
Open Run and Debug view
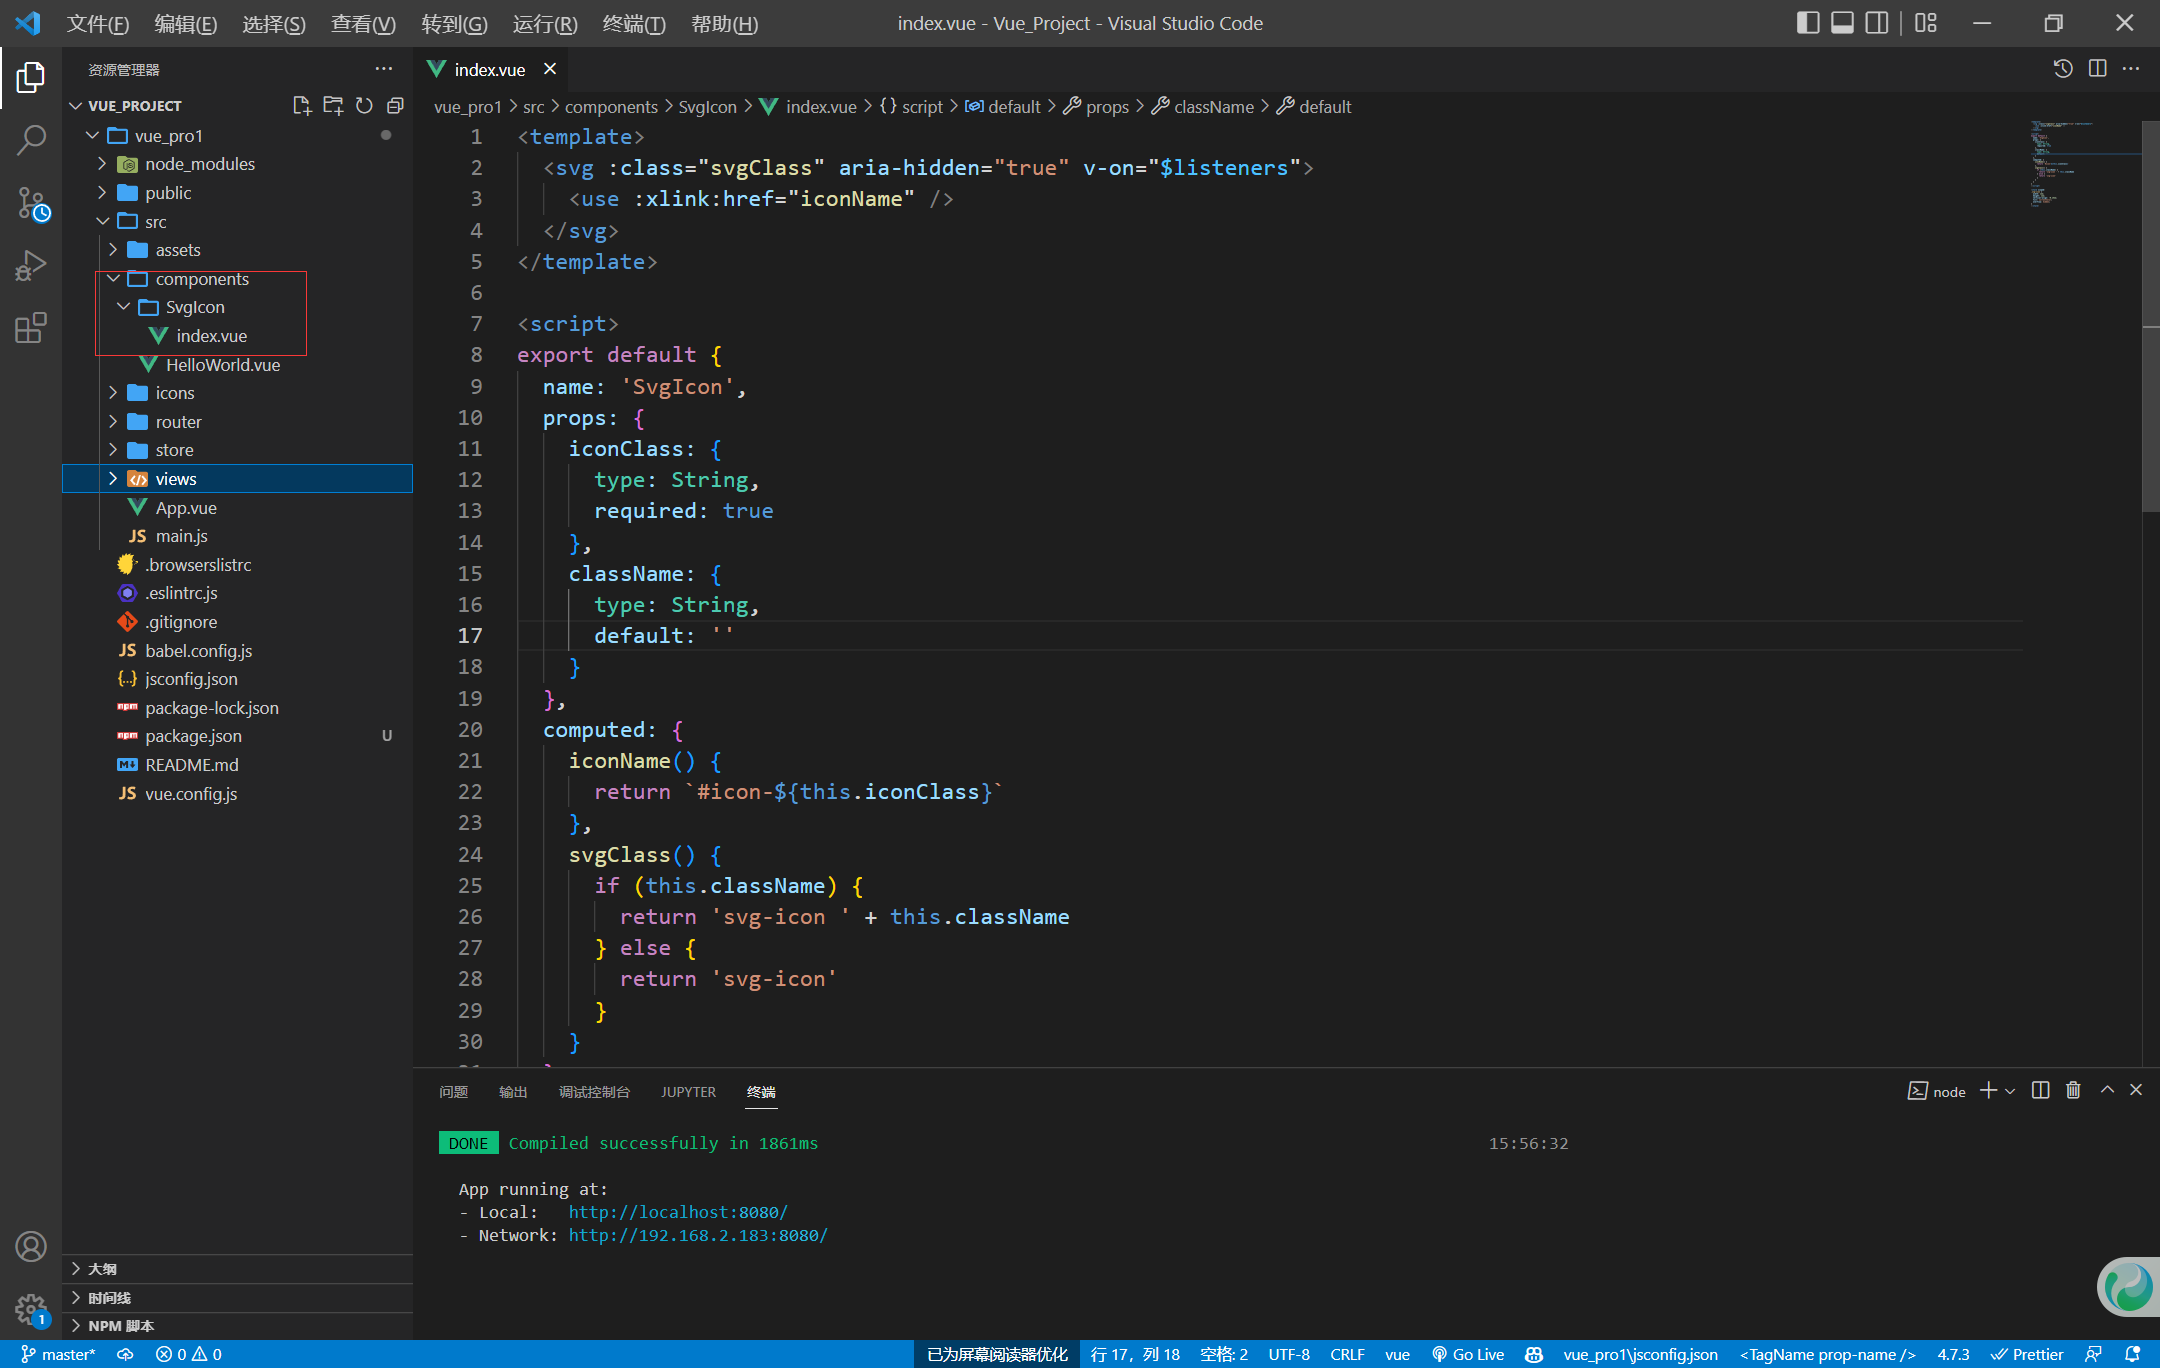(x=31, y=266)
